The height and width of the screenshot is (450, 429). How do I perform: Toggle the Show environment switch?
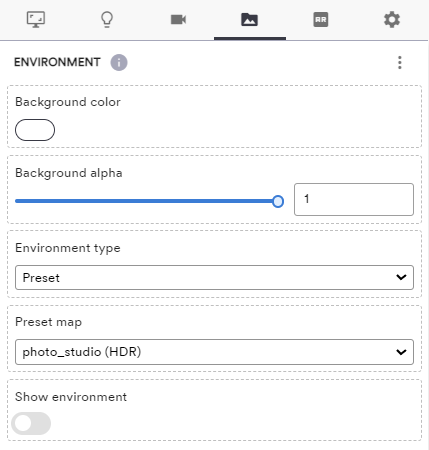click(x=31, y=423)
